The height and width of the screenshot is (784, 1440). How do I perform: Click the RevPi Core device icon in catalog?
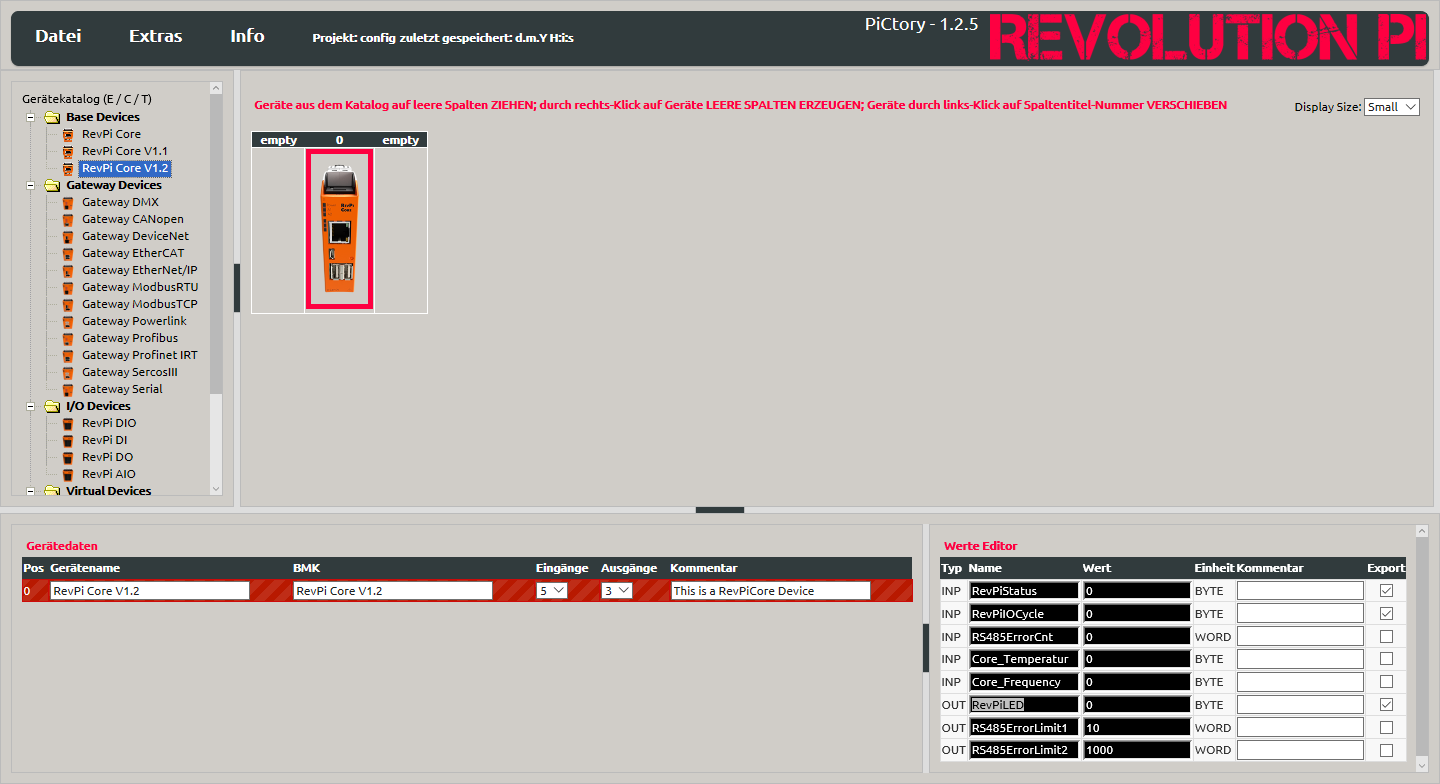(68, 134)
